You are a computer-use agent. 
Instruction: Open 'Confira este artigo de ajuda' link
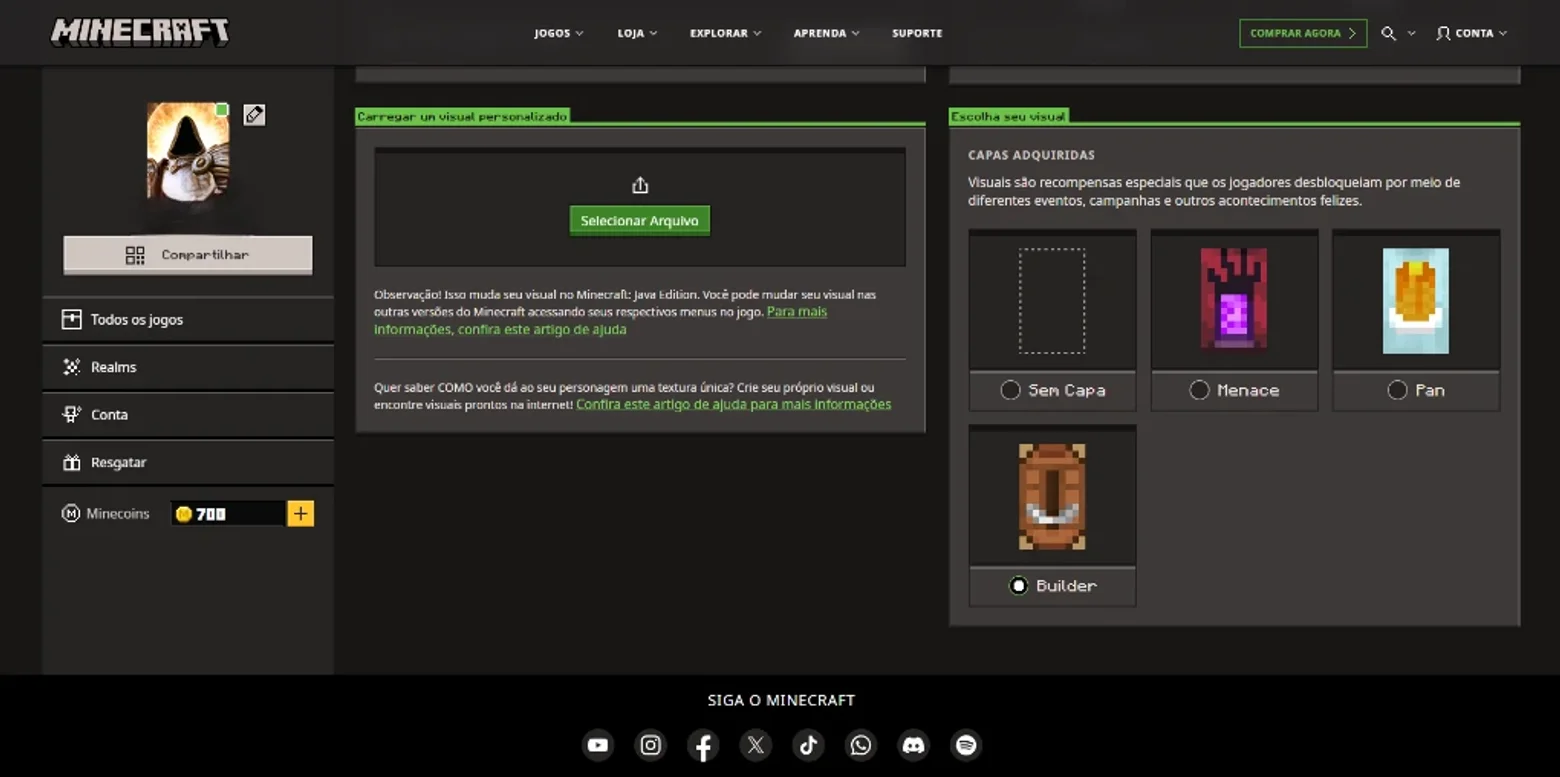click(x=733, y=404)
